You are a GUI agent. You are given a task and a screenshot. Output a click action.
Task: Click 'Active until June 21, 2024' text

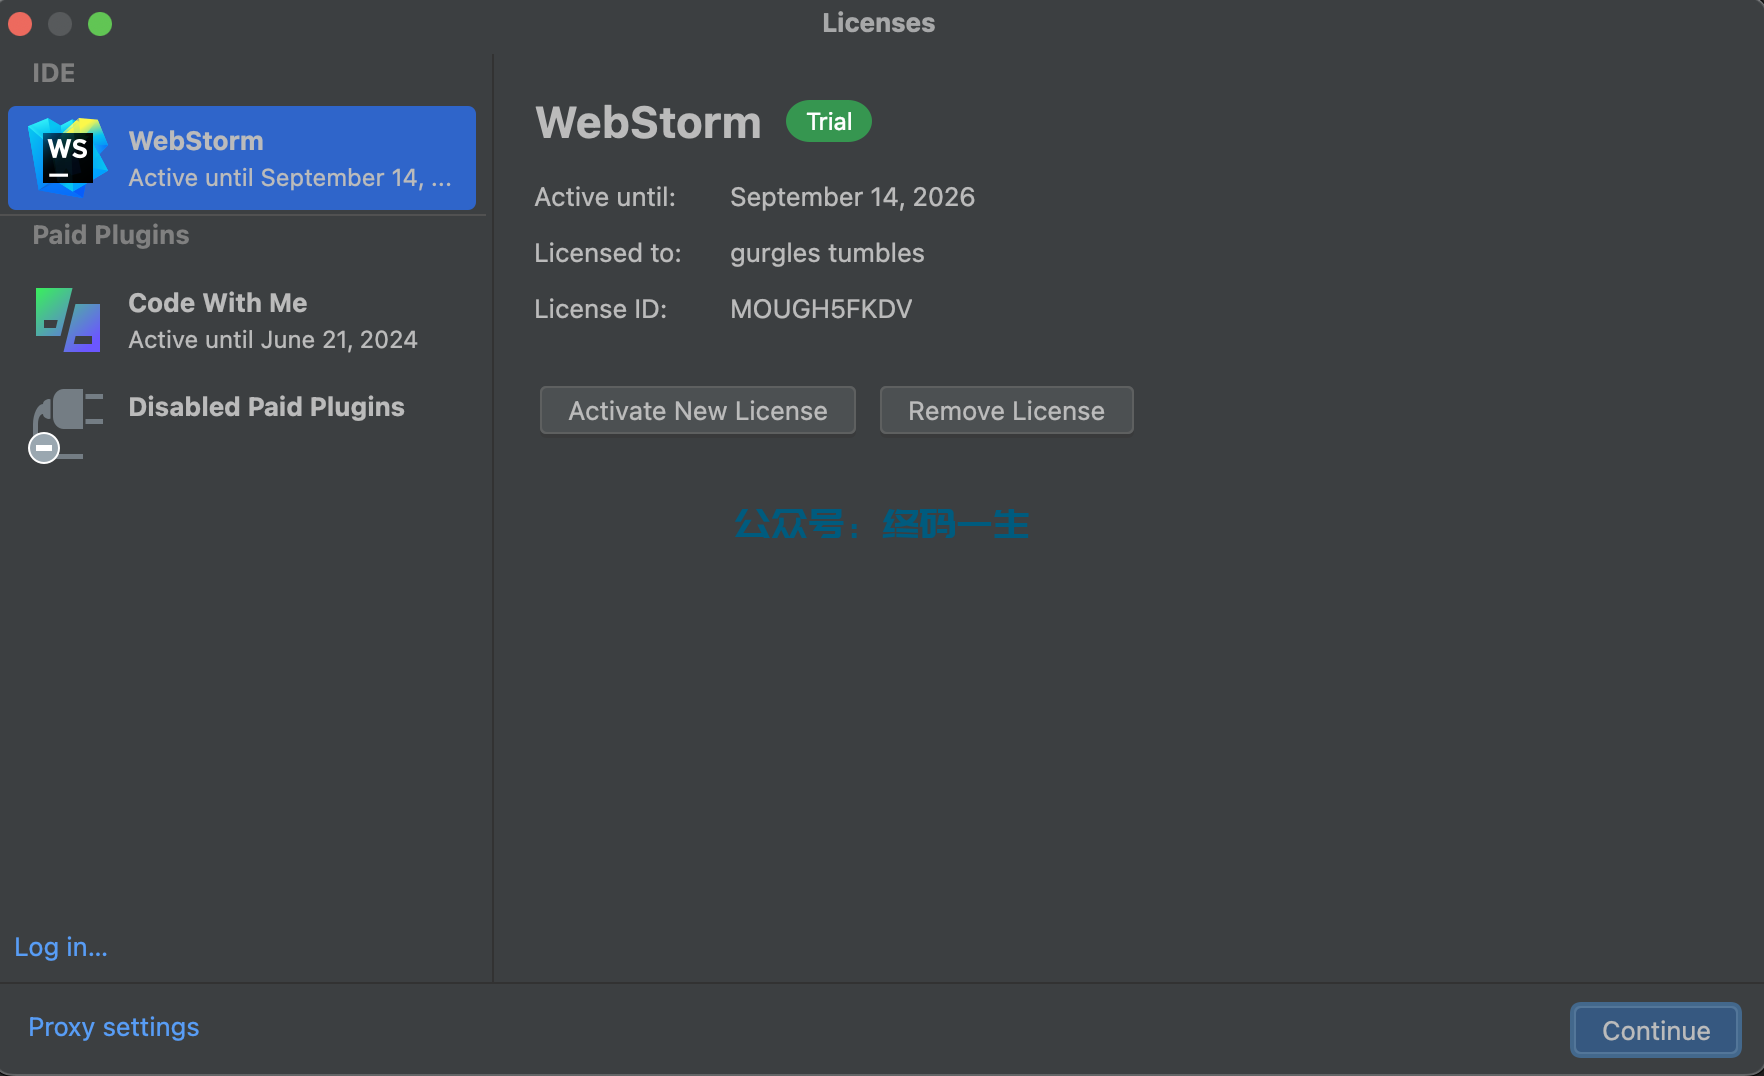click(x=273, y=340)
